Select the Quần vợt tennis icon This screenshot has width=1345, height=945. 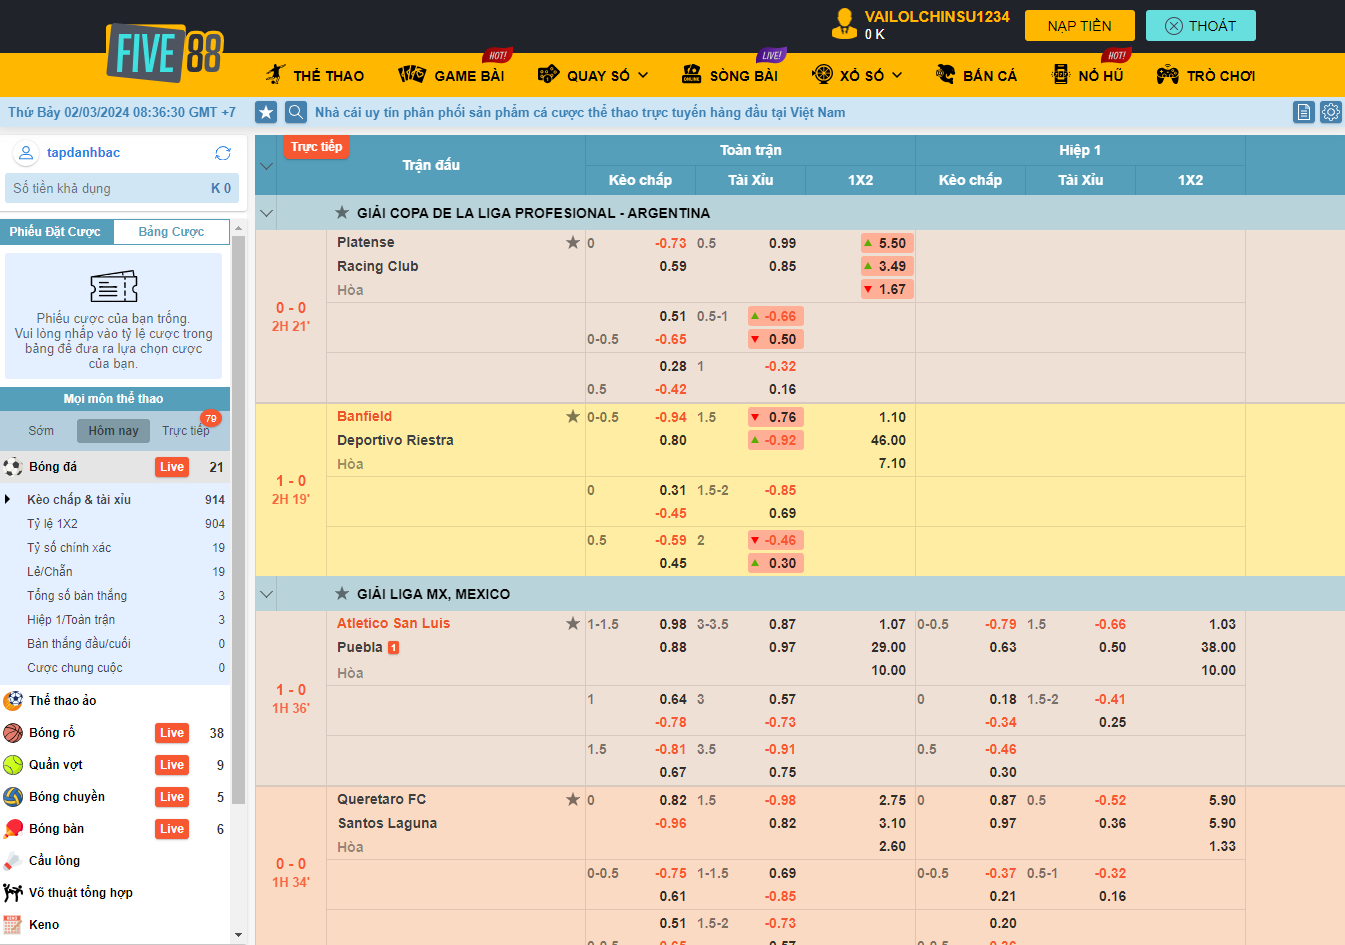[x=13, y=765]
